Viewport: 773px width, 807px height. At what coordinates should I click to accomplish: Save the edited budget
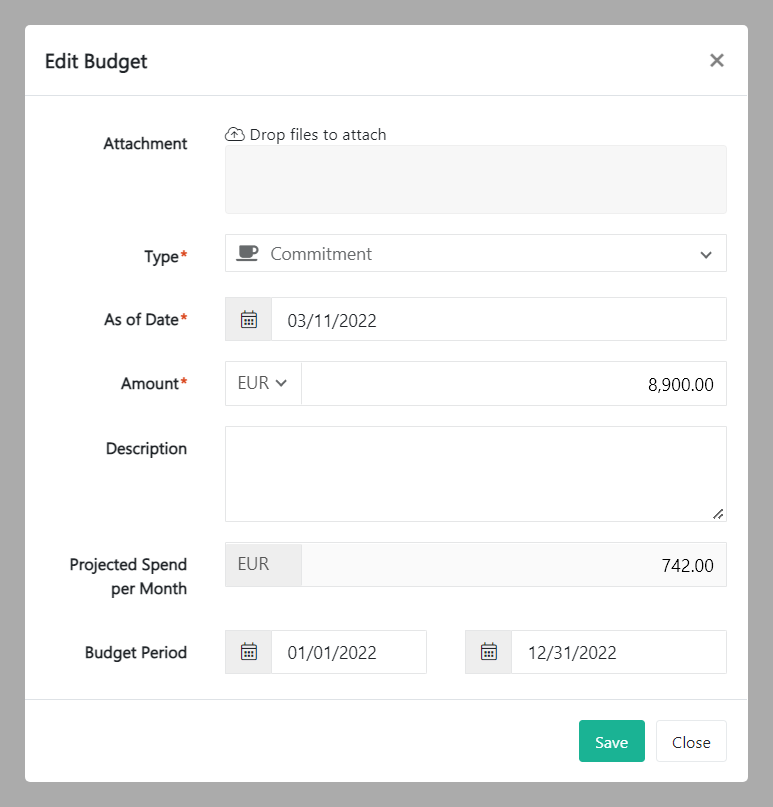[611, 741]
